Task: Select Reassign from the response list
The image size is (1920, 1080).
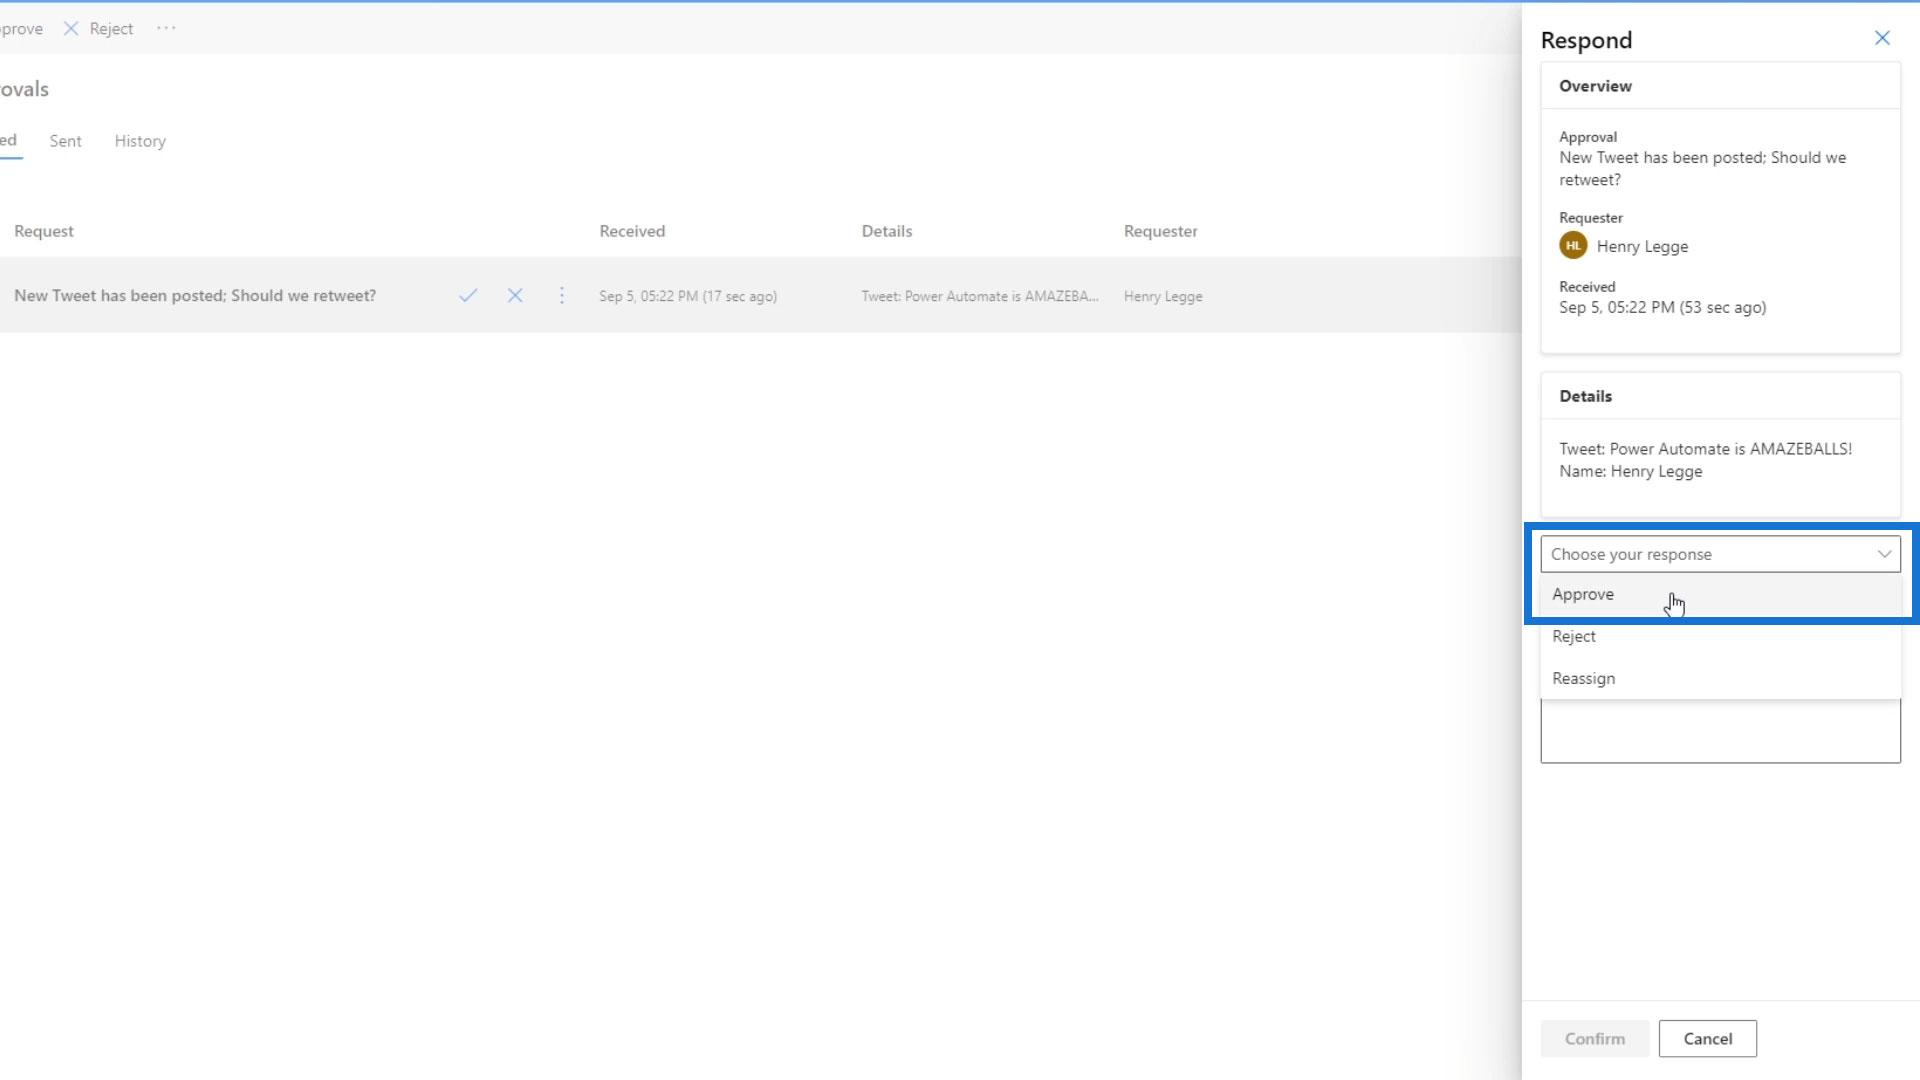Action: point(1584,678)
